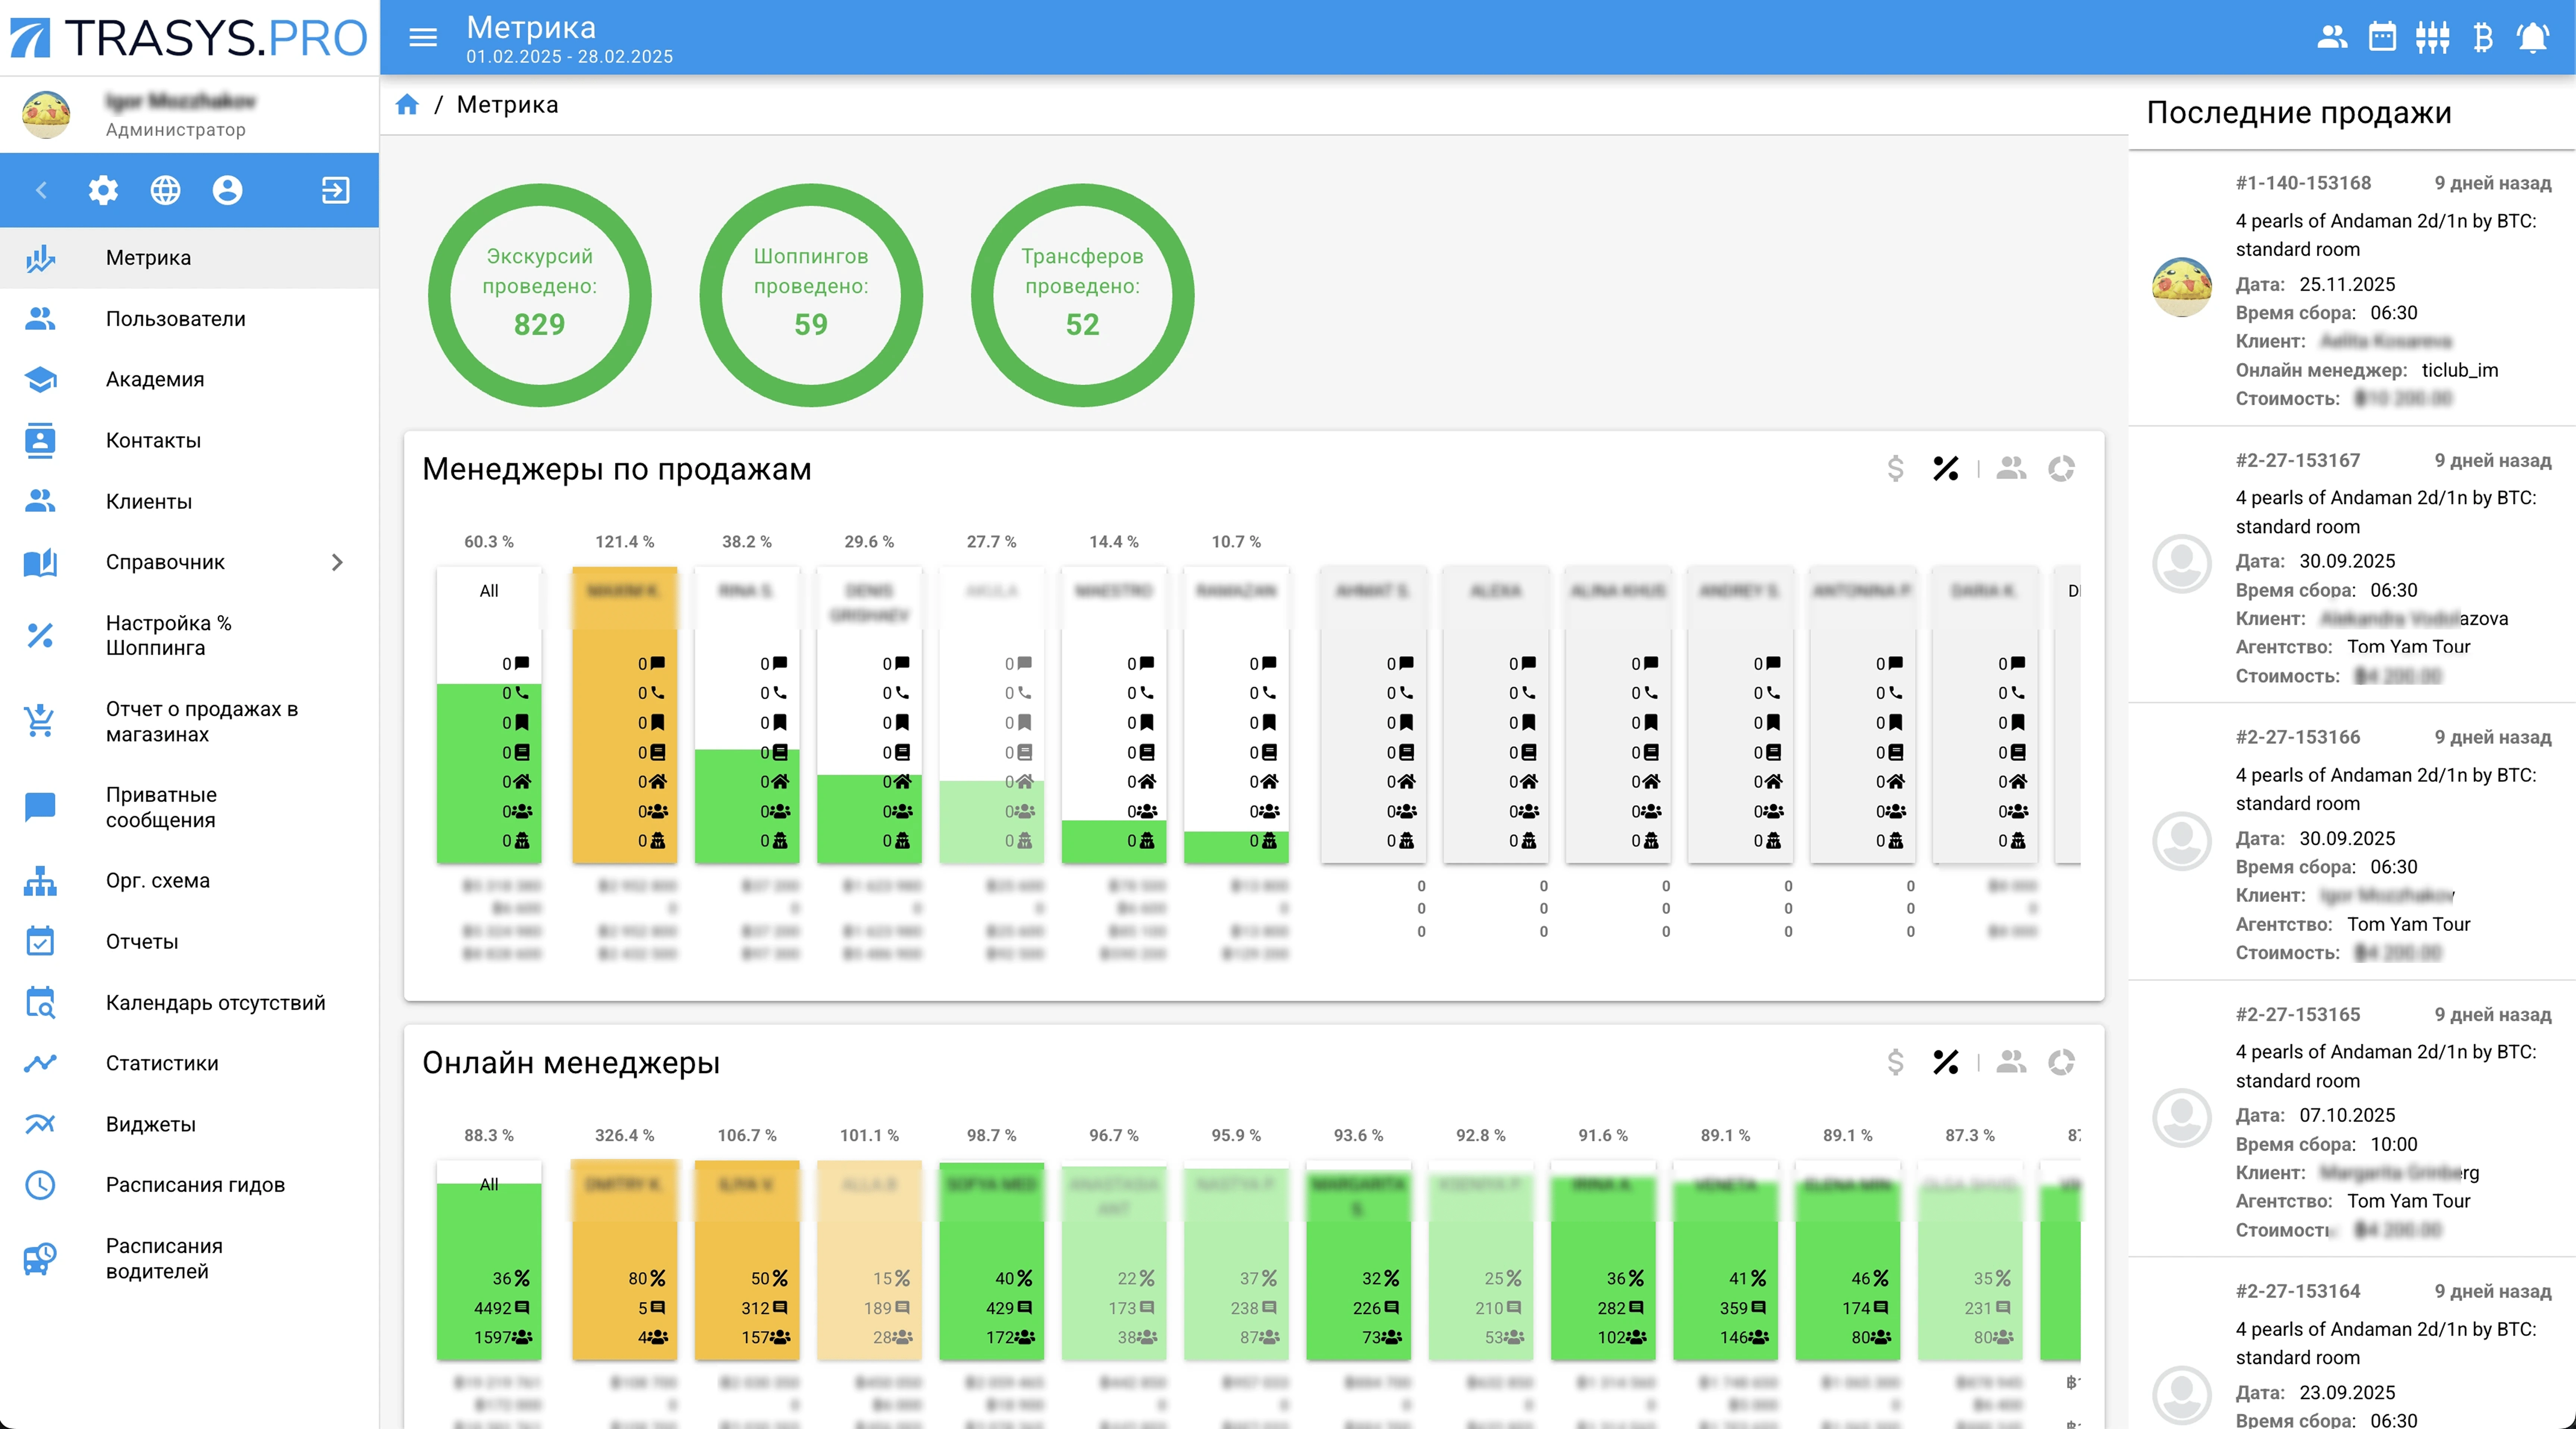
Task: Go to Статистики menu item
Action: click(x=162, y=1063)
